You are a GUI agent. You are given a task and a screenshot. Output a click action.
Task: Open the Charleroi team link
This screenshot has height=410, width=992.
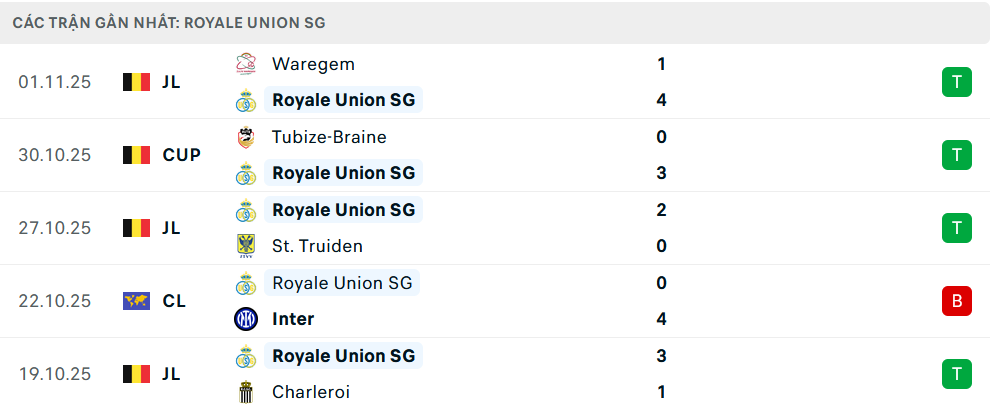click(x=311, y=392)
